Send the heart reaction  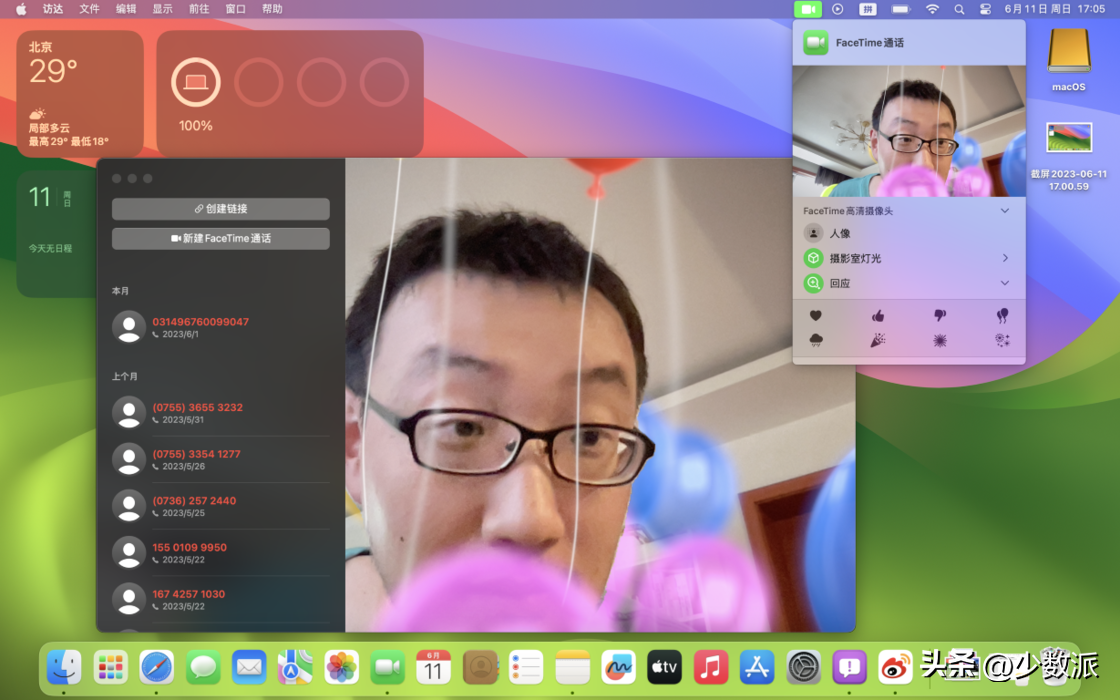click(x=815, y=315)
